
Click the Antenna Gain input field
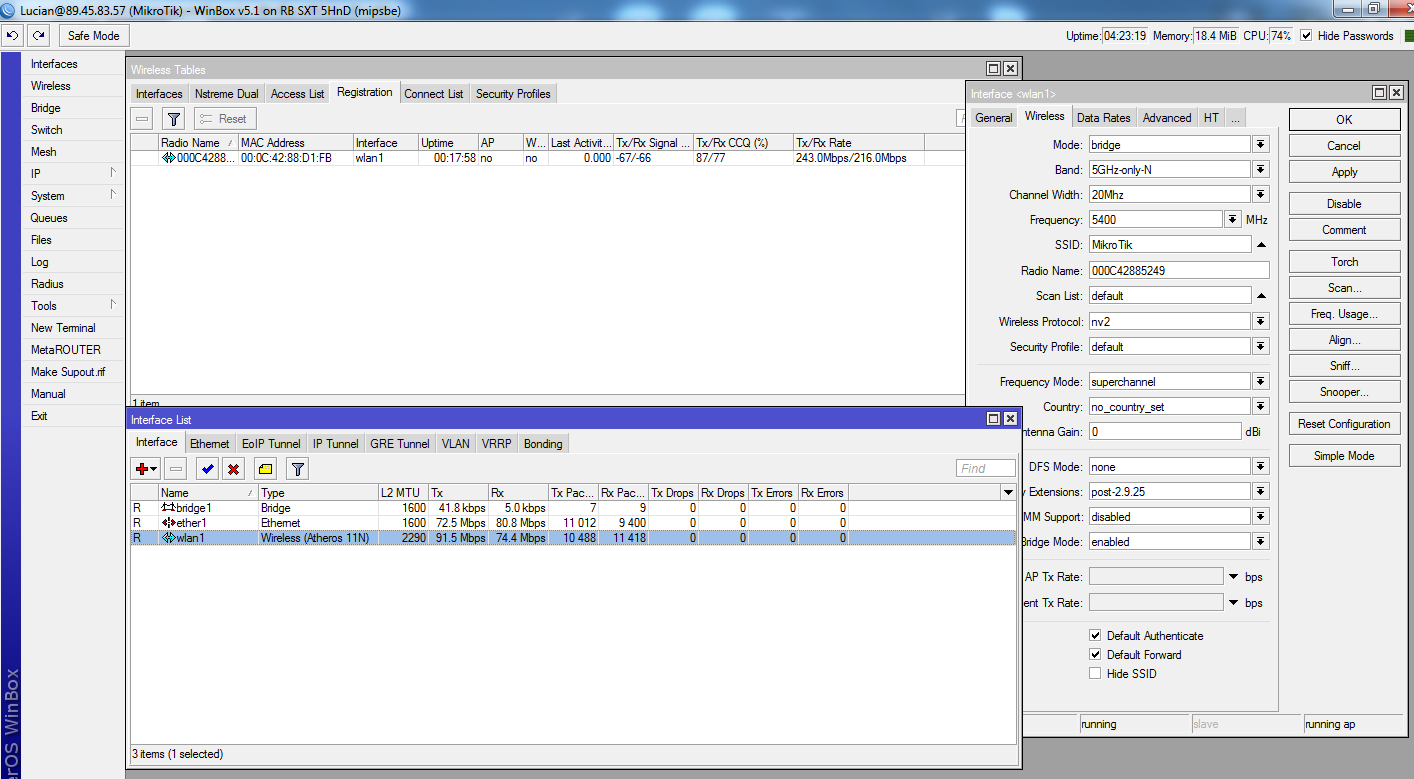point(1165,432)
